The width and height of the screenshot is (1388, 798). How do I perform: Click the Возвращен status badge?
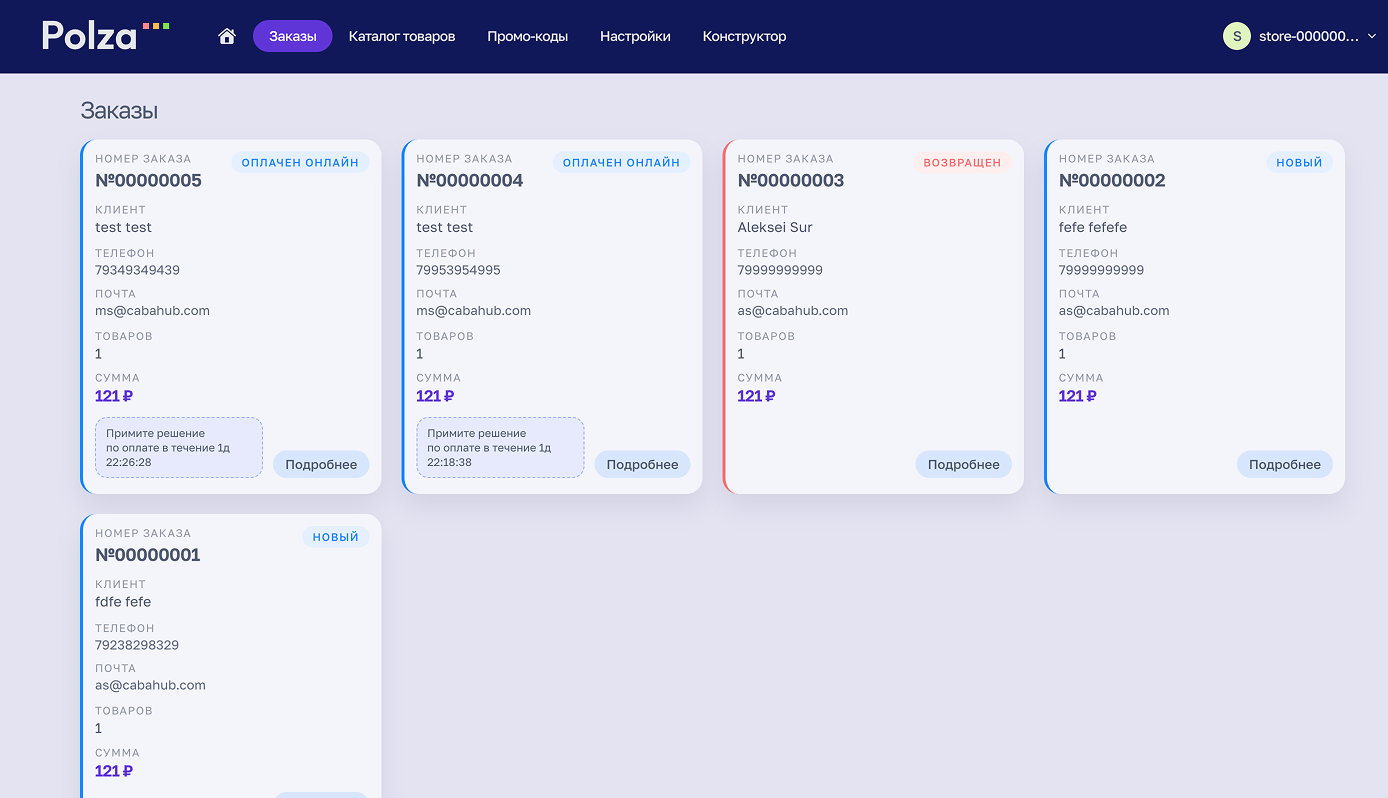coord(962,162)
